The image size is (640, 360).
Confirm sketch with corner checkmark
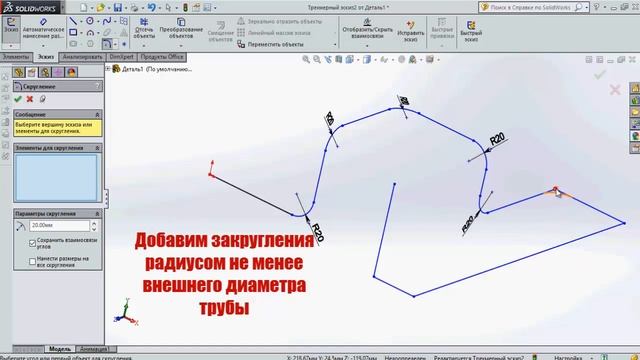pos(600,74)
